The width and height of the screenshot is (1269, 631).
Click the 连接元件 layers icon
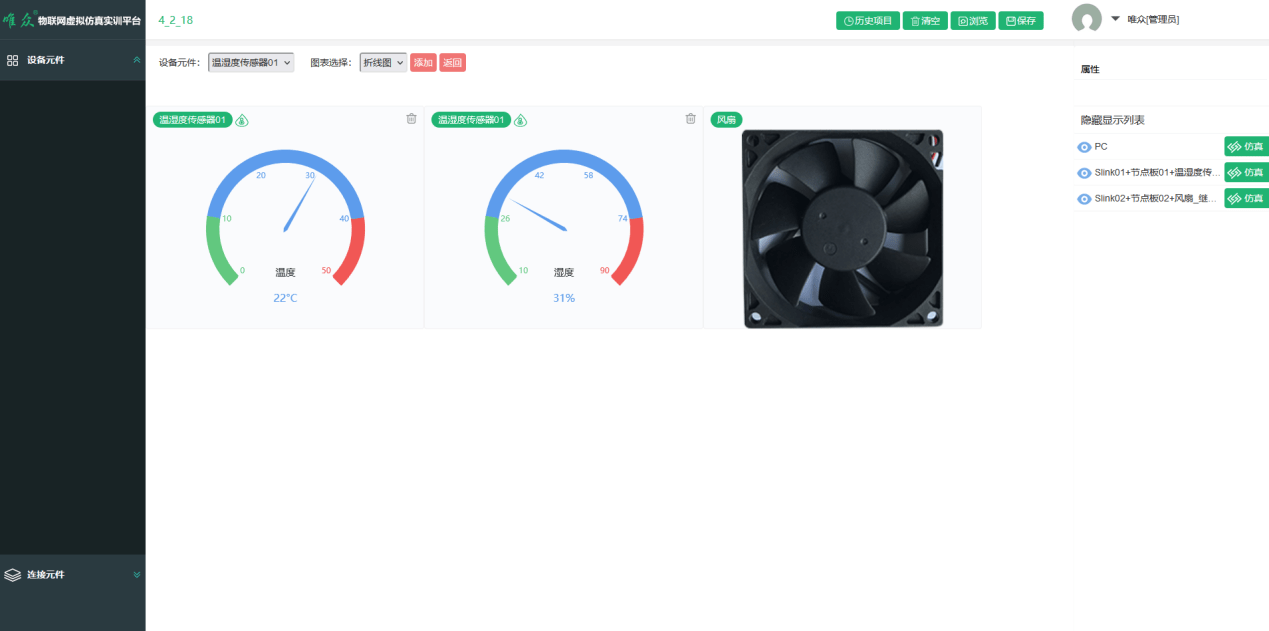coord(13,575)
